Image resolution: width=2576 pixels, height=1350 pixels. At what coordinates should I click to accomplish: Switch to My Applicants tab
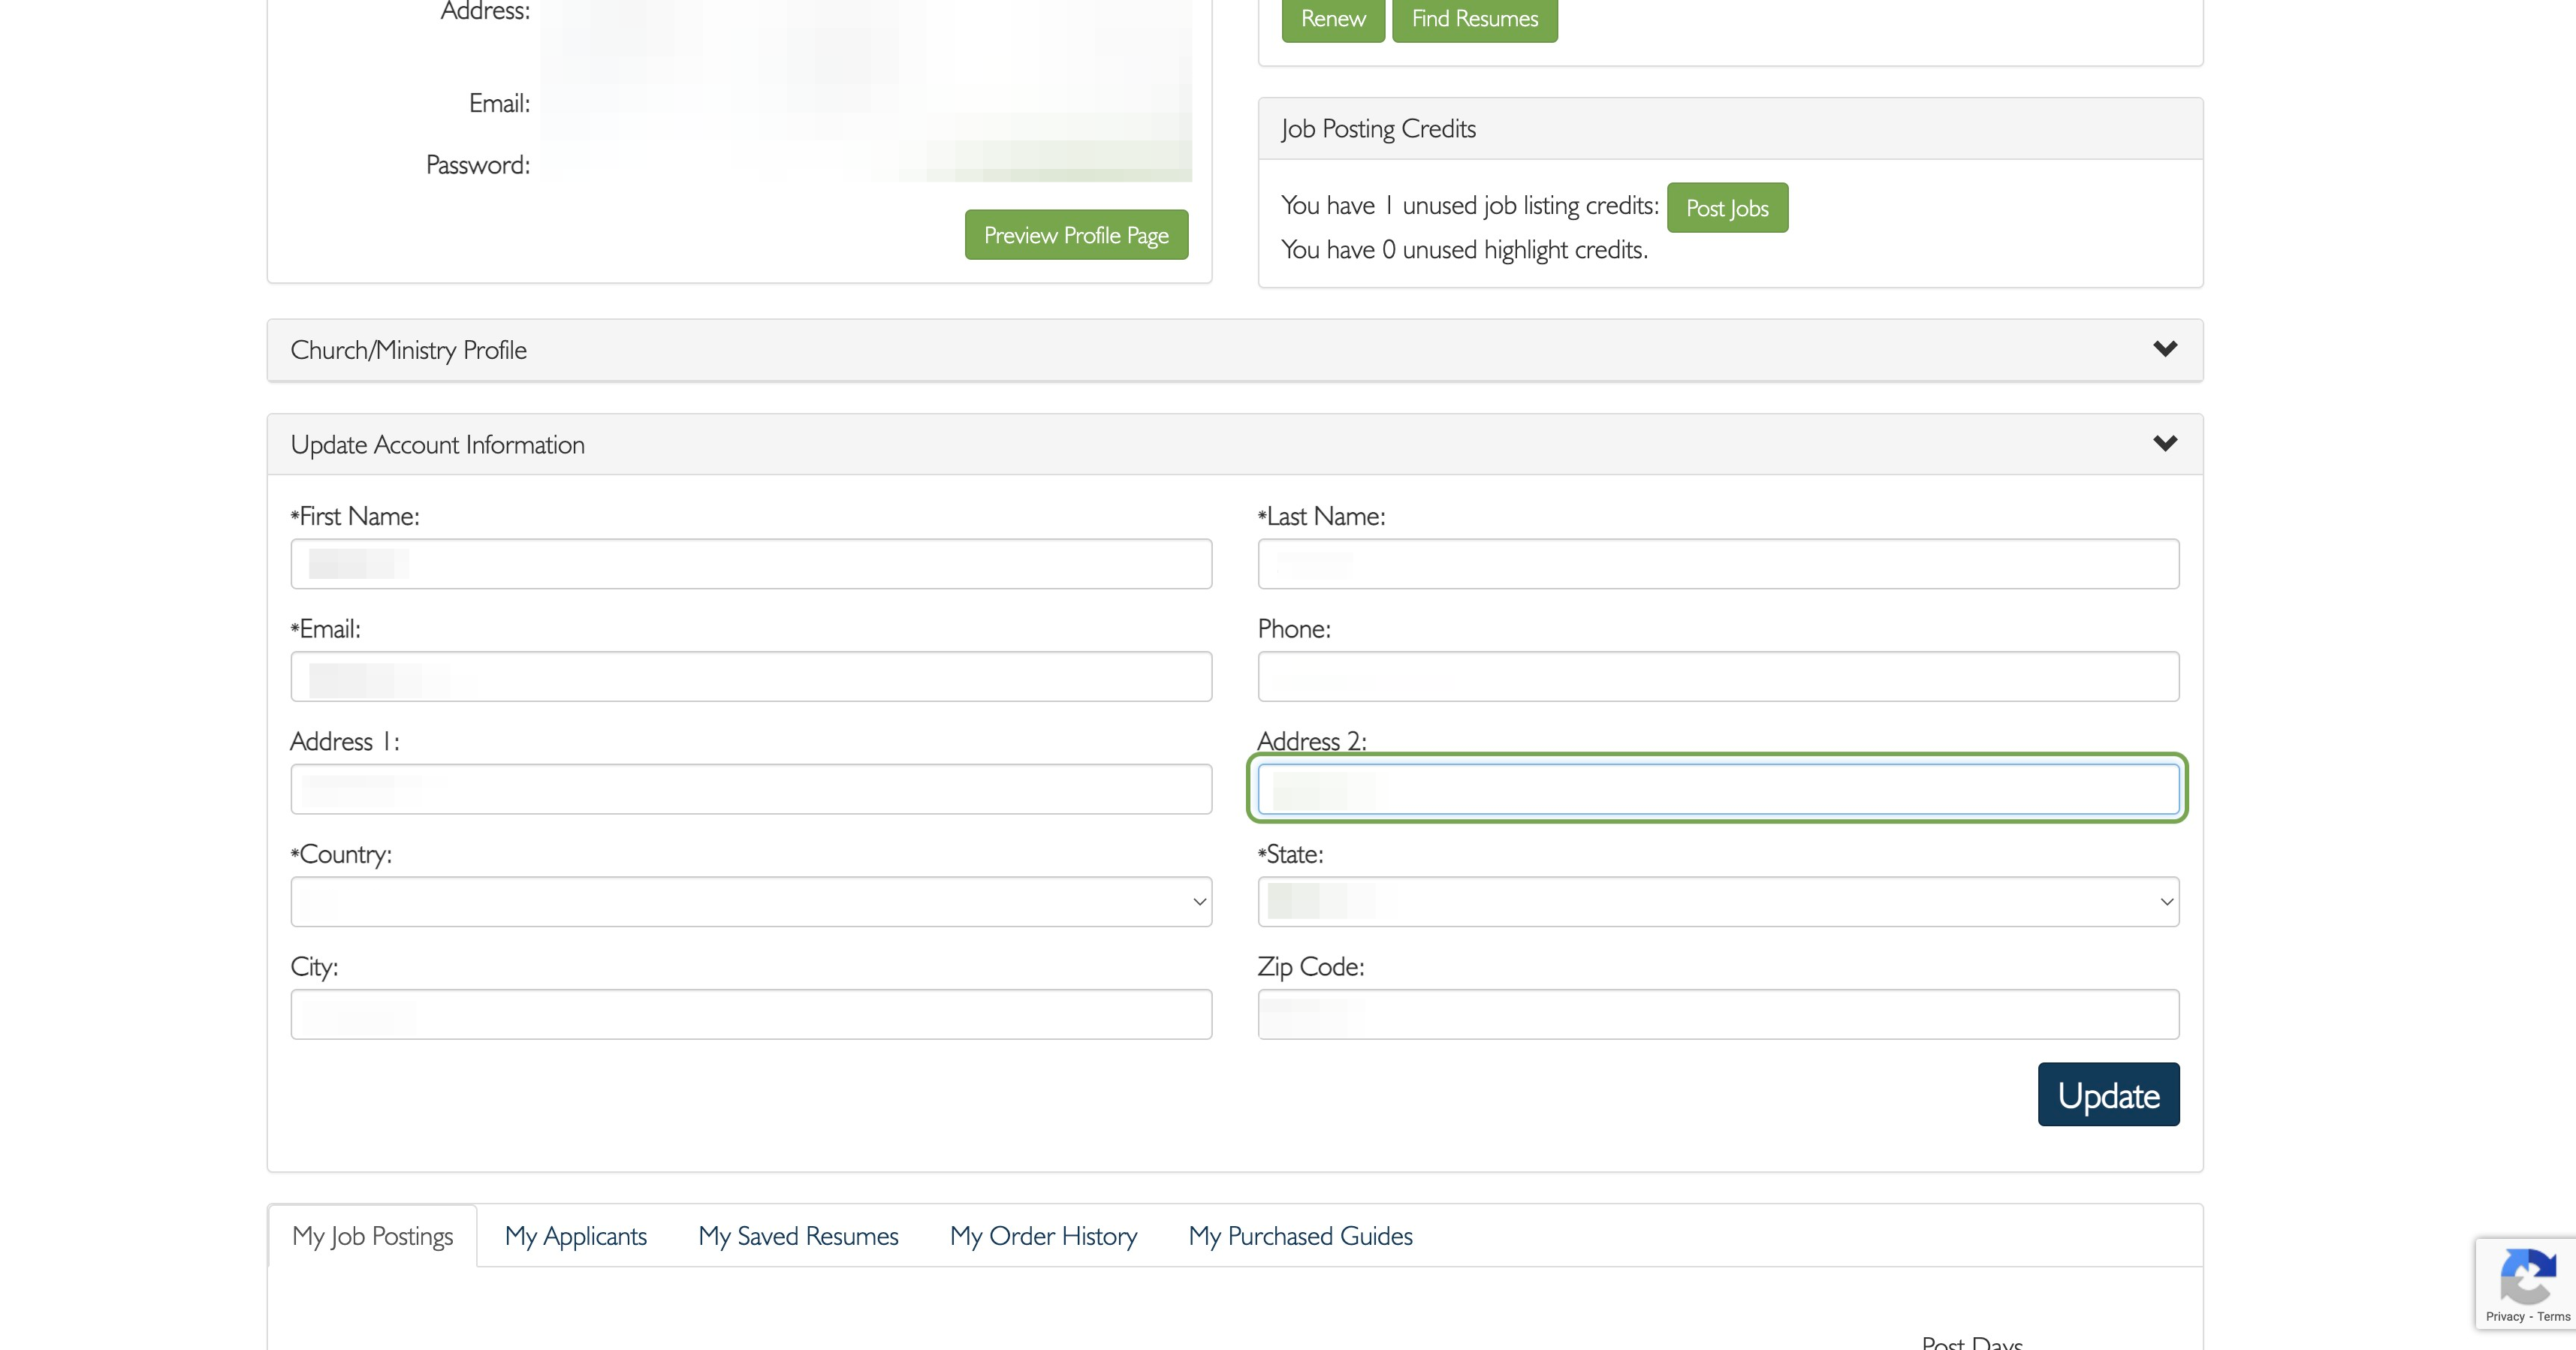pos(575,1236)
